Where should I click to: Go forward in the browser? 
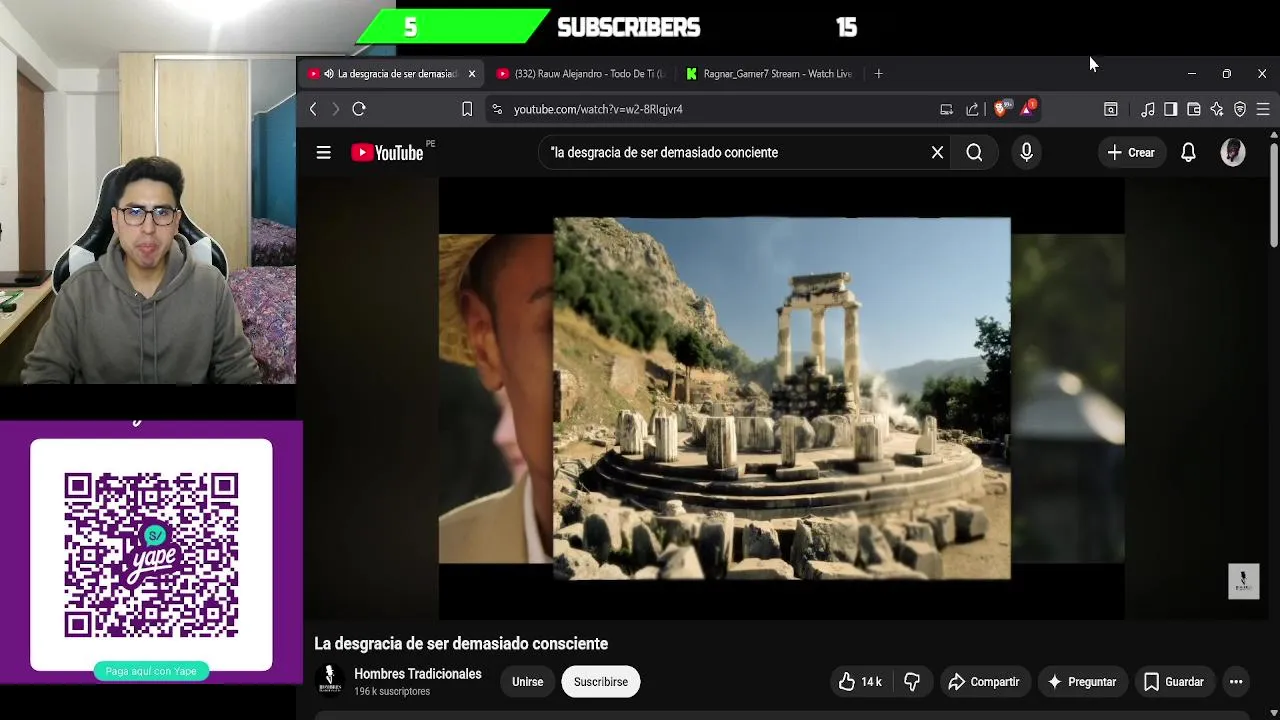[x=336, y=109]
